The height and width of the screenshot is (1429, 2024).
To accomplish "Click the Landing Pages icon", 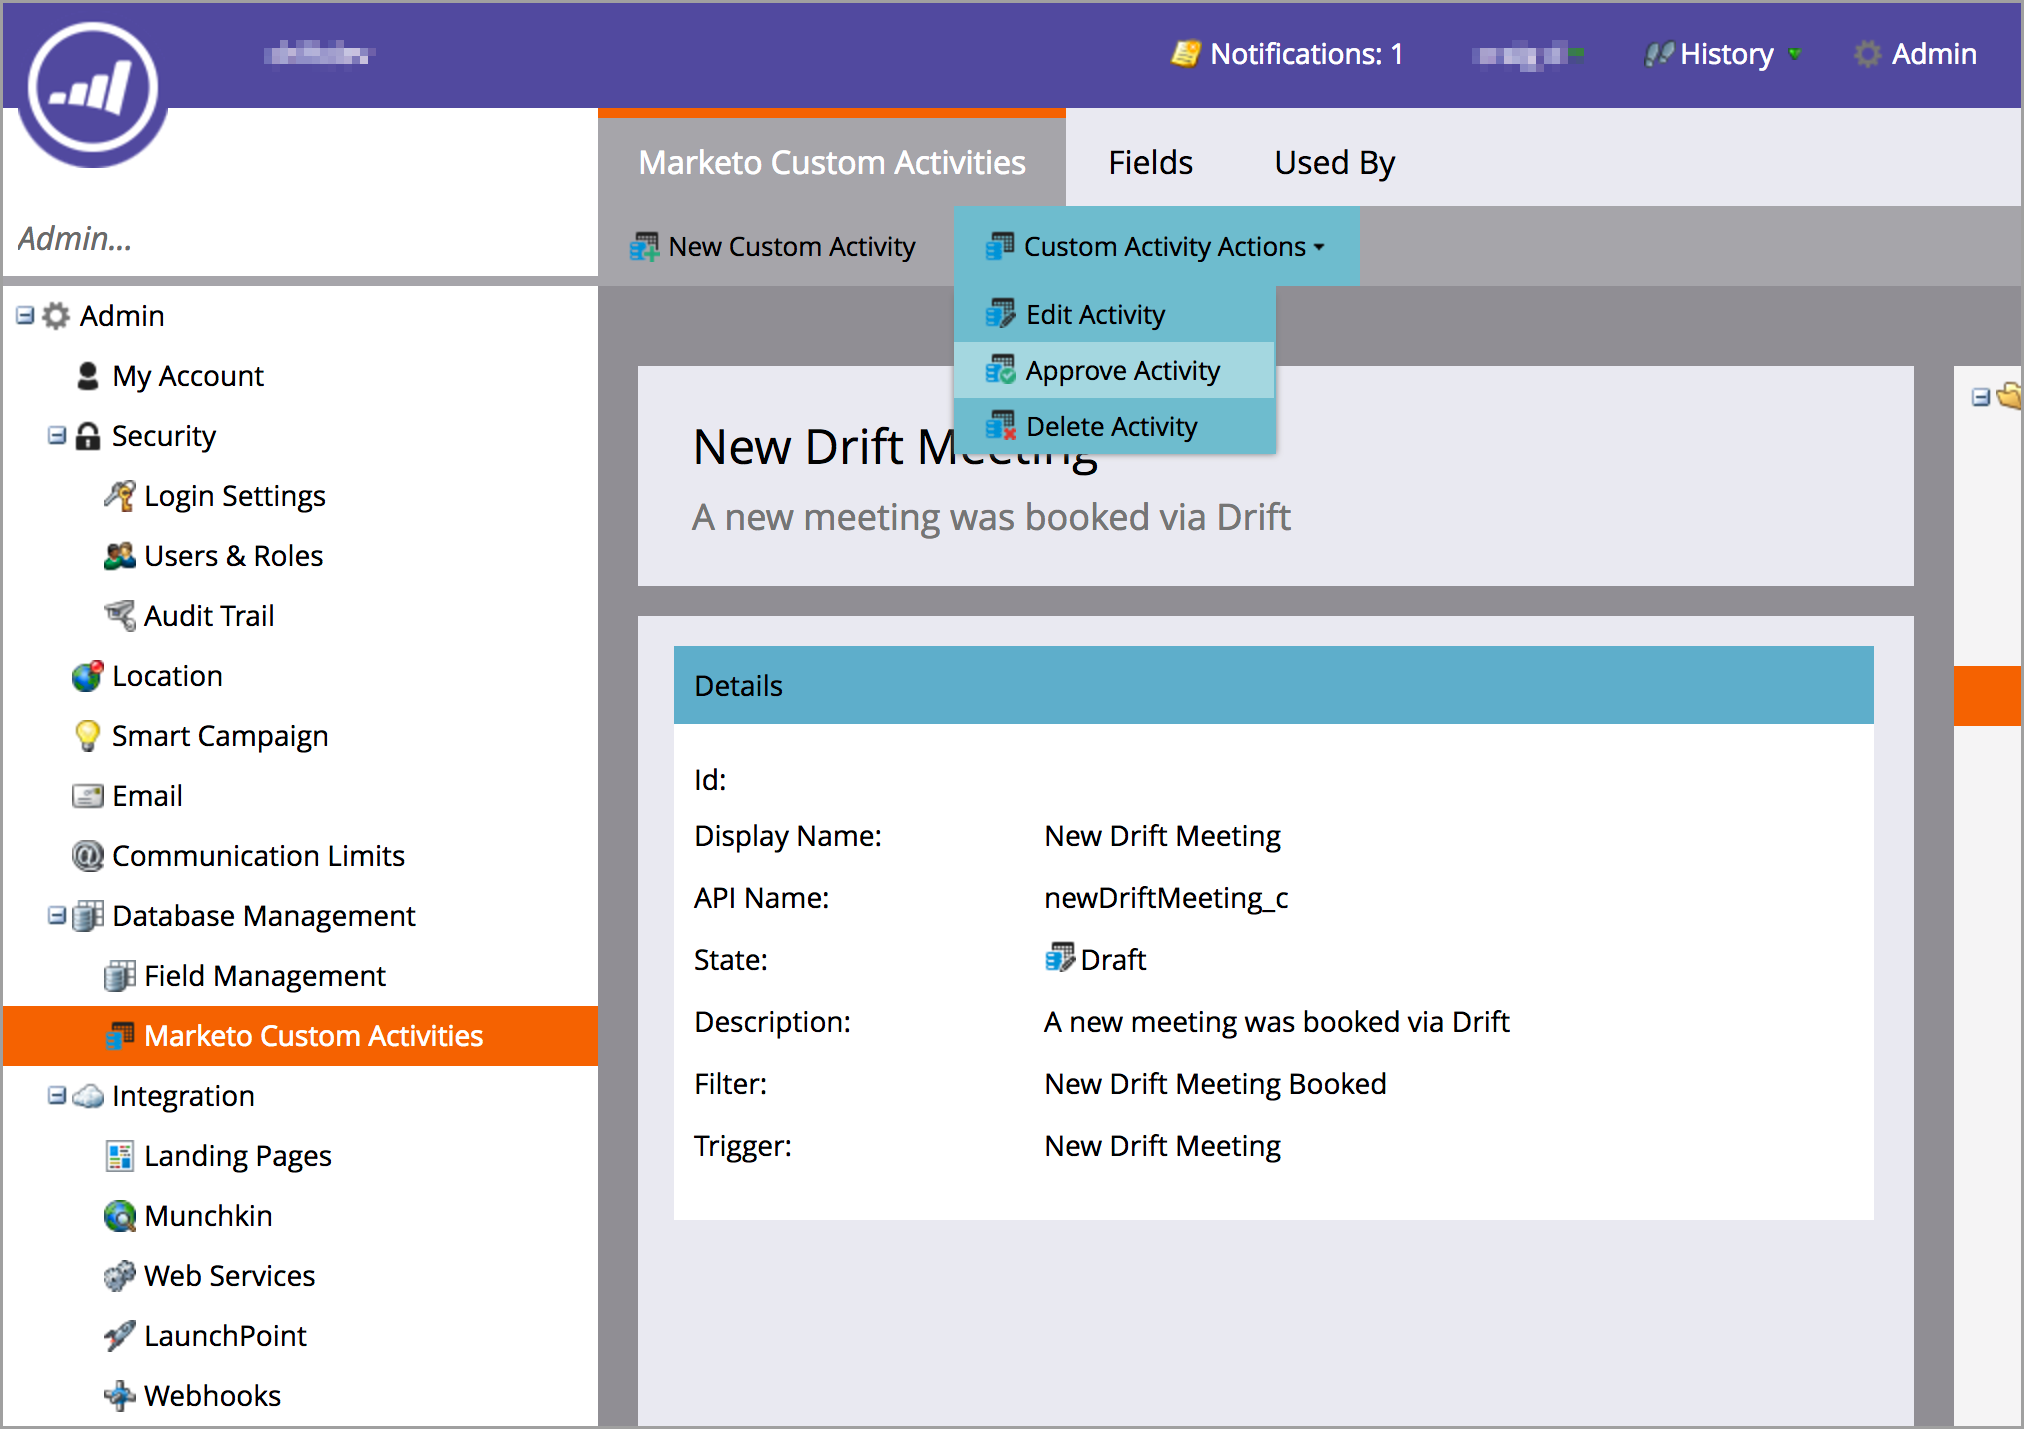I will pos(119,1156).
